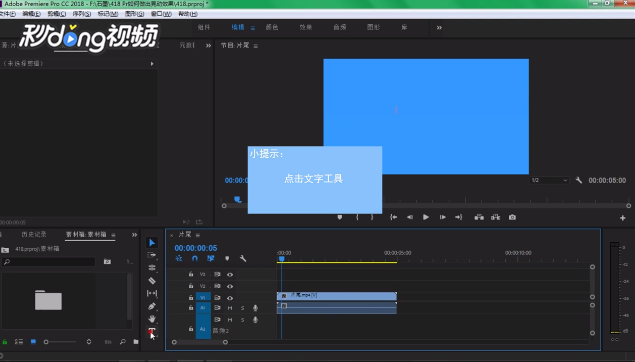Screen dimensions: 635x362
Task: Switch to the Color workspace tab
Action: (272, 27)
